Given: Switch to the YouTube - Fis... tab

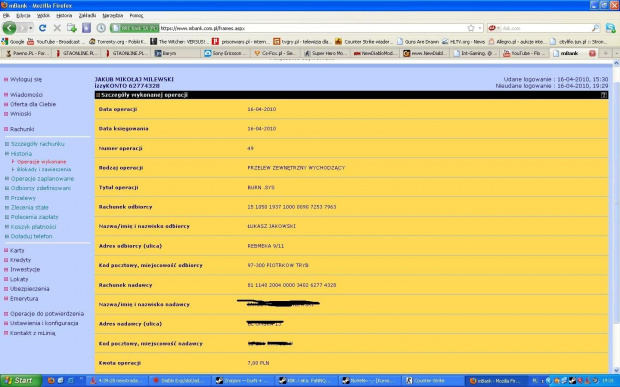Looking at the screenshot, I should coord(524,53).
